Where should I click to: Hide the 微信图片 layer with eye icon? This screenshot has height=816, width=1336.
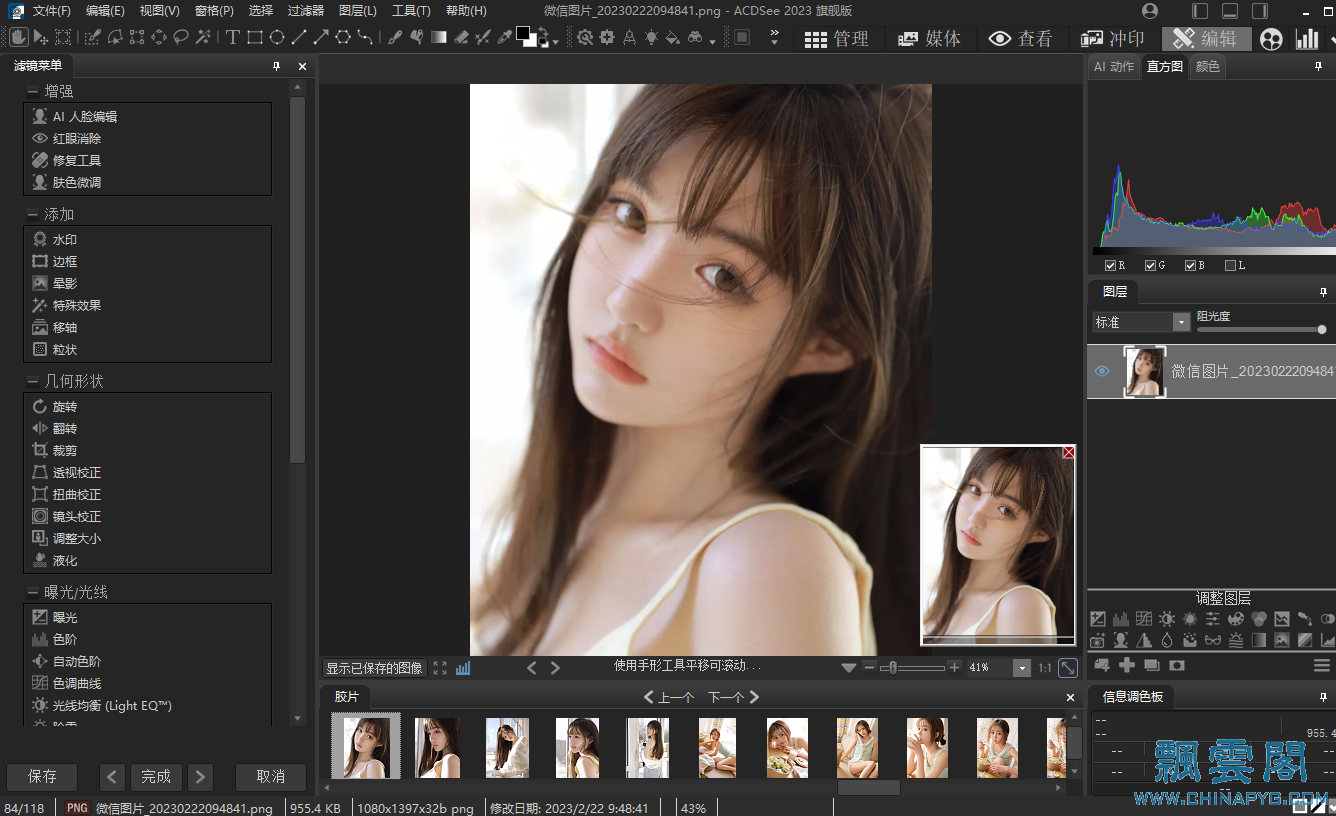click(1101, 371)
